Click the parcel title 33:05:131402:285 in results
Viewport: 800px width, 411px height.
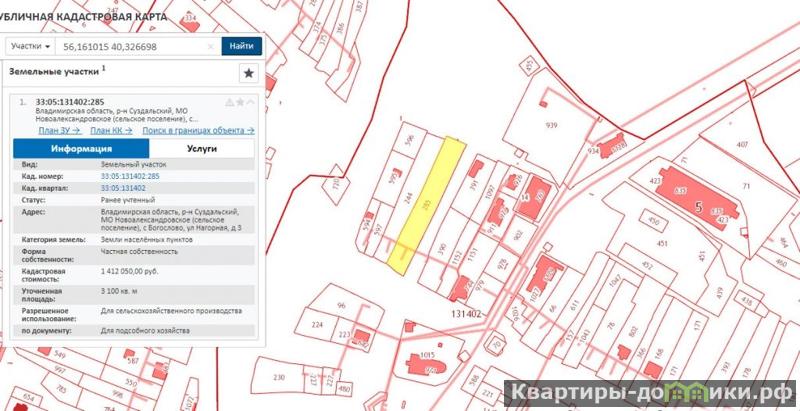(x=68, y=102)
